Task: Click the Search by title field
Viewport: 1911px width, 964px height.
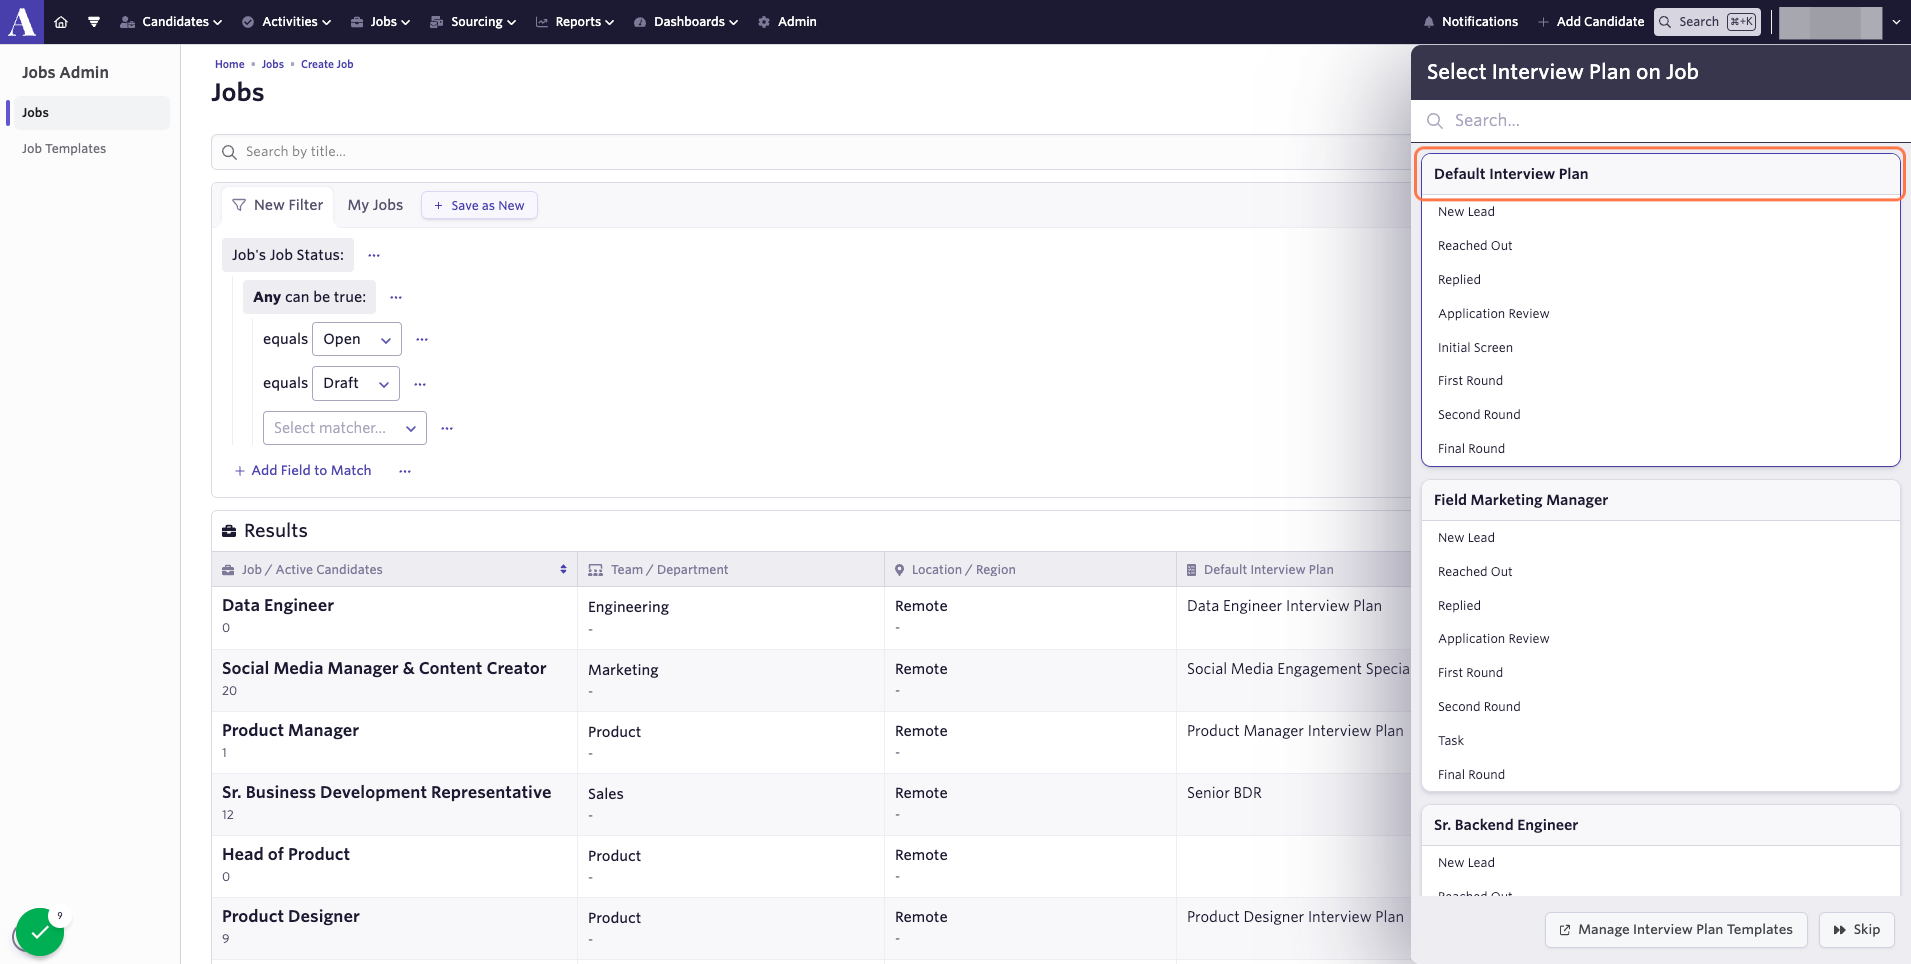Action: coord(811,152)
